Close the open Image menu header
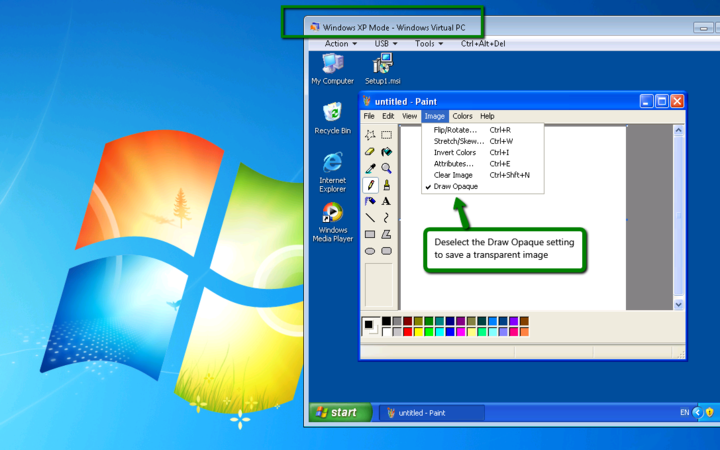Image resolution: width=720 pixels, height=450 pixels. tap(434, 116)
